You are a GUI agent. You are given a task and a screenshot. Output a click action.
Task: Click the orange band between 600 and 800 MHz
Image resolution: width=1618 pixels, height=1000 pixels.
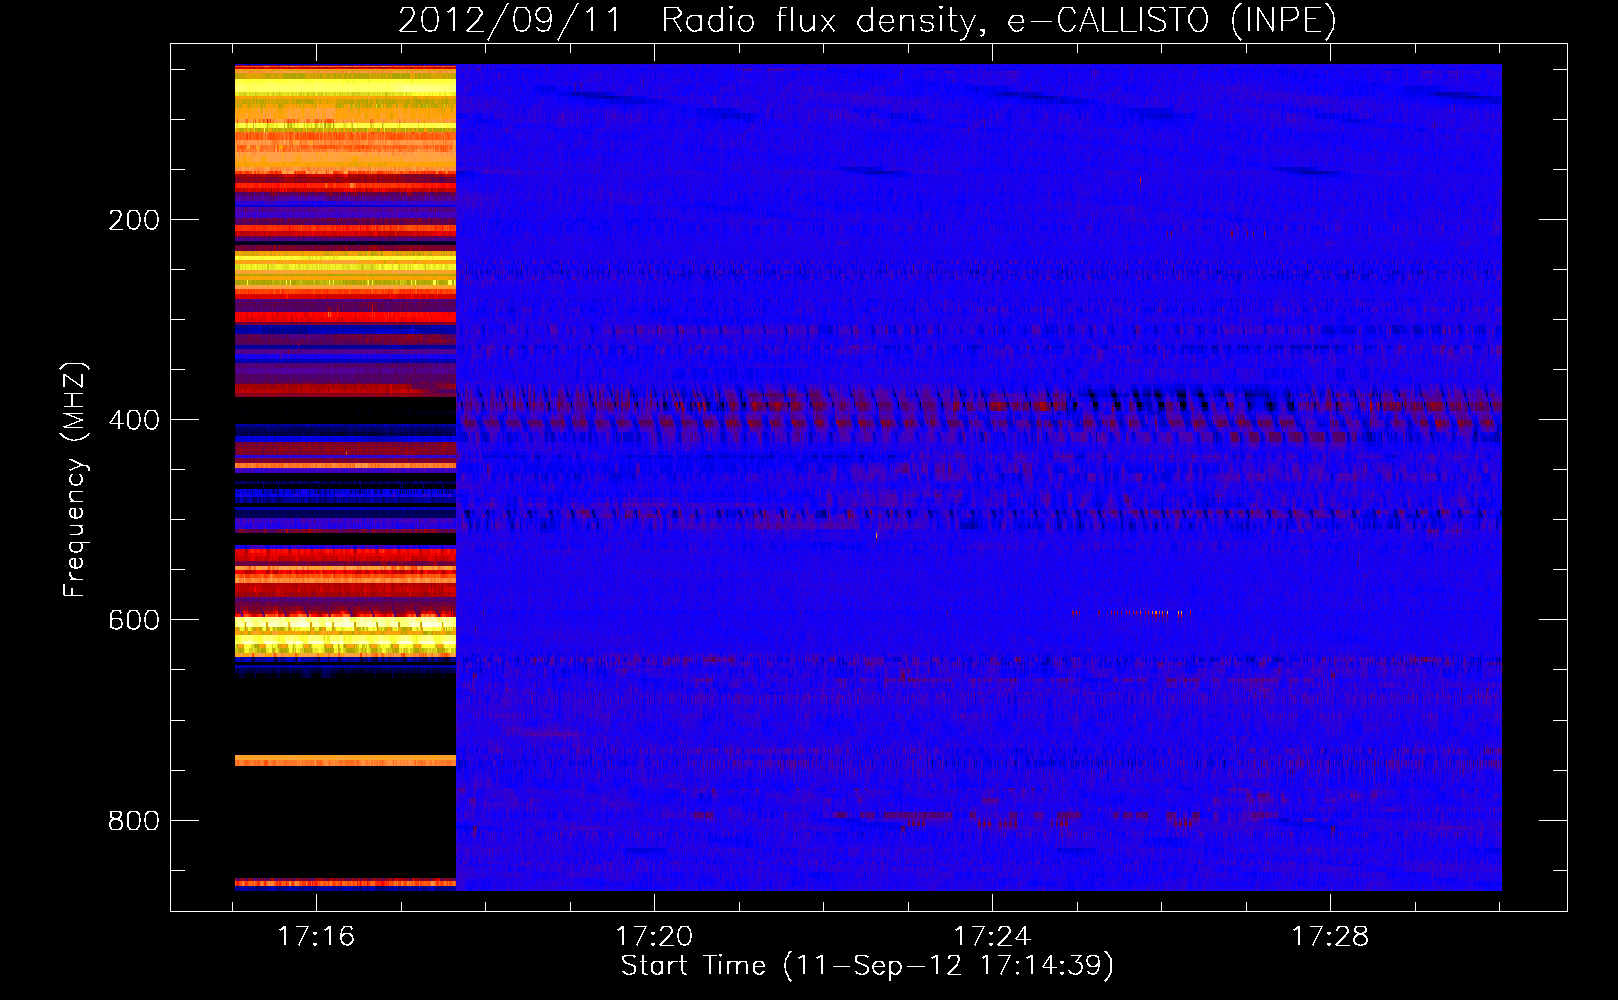point(345,761)
